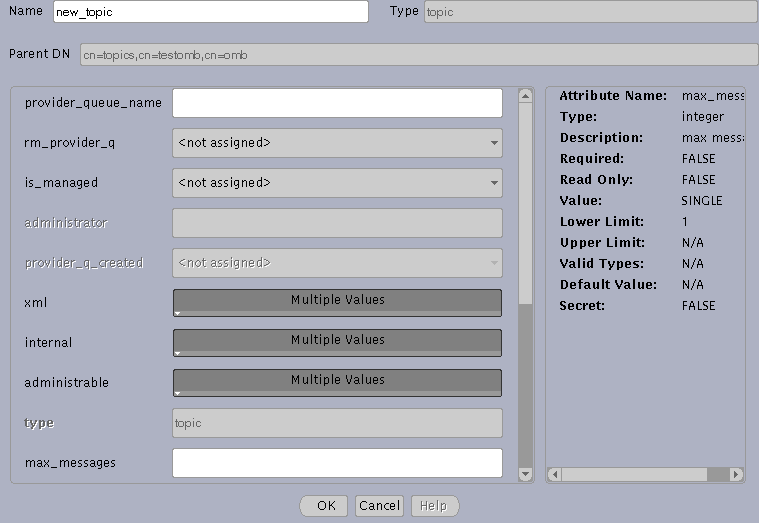Click the small arrow on administrable field corner

pos(178,393)
